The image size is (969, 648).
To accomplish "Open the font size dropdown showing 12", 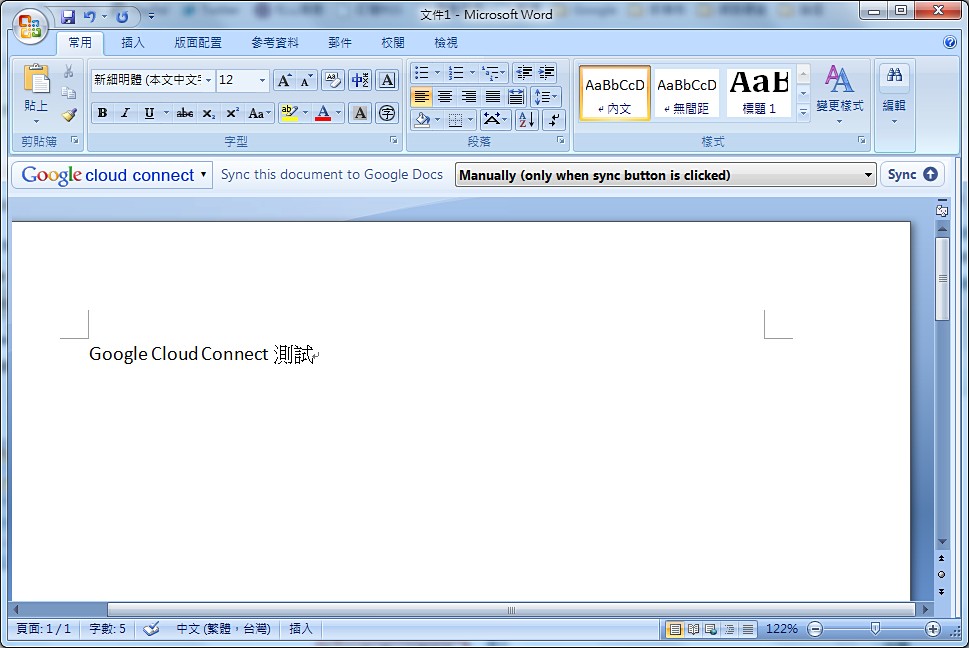I will (262, 80).
